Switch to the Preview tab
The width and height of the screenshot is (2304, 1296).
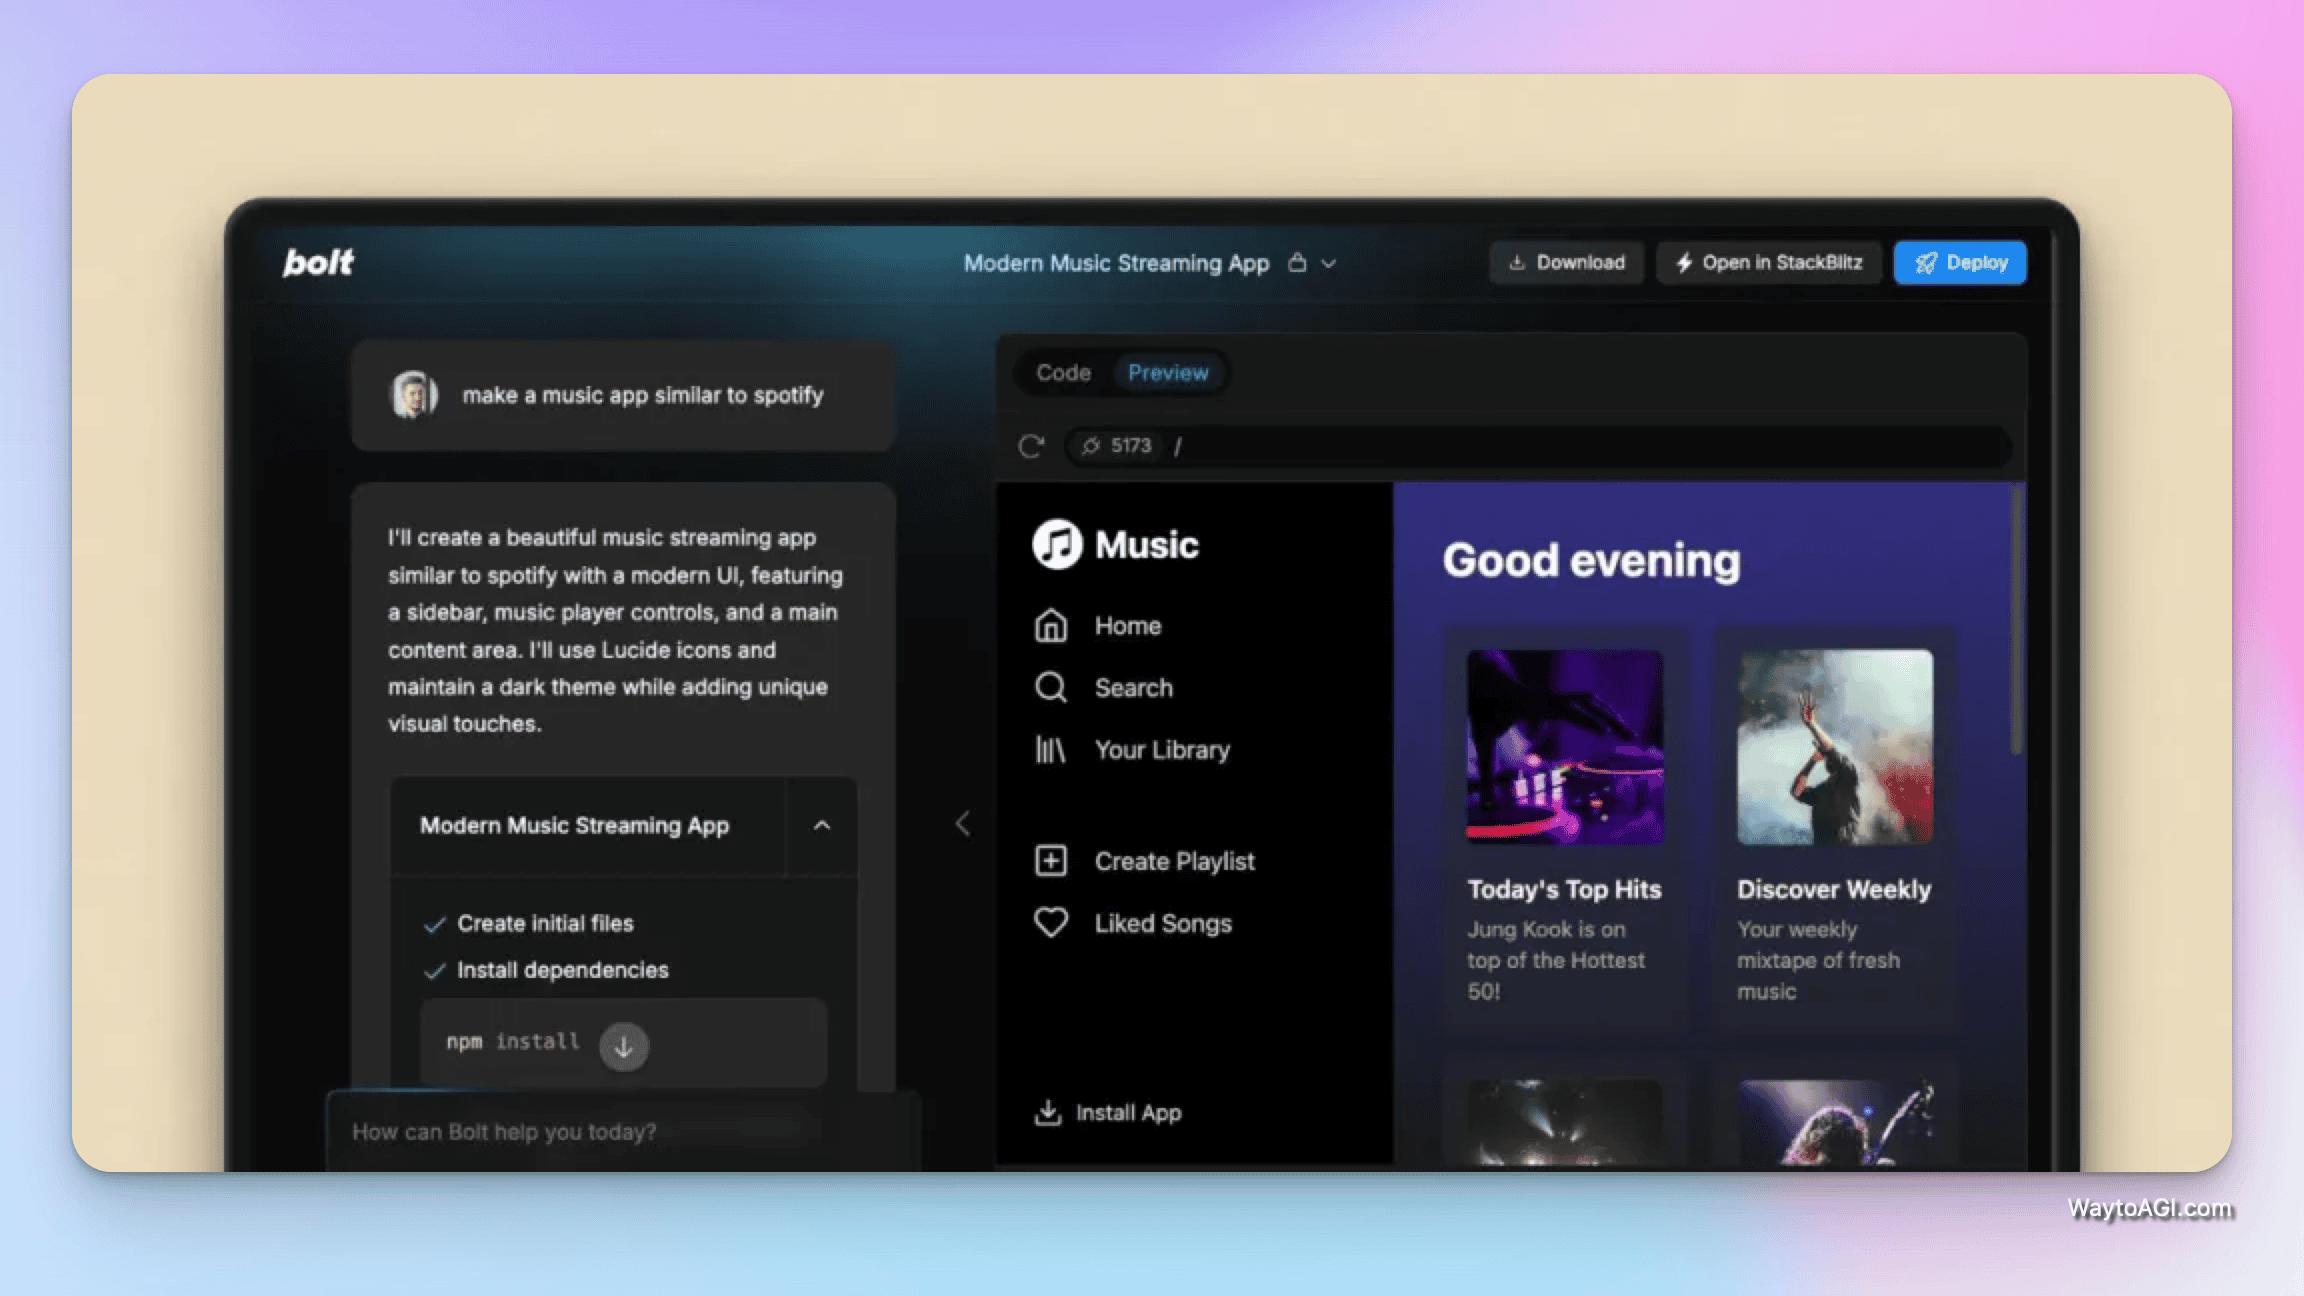pyautogui.click(x=1168, y=372)
